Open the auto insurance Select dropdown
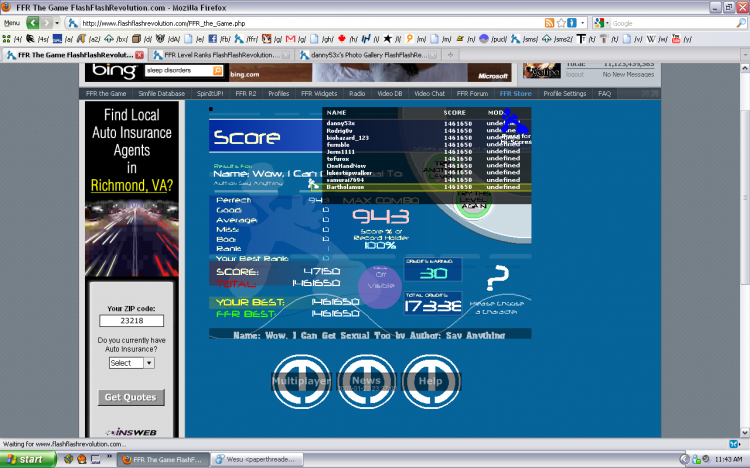Viewport: 750px width, 468px height. click(131, 363)
